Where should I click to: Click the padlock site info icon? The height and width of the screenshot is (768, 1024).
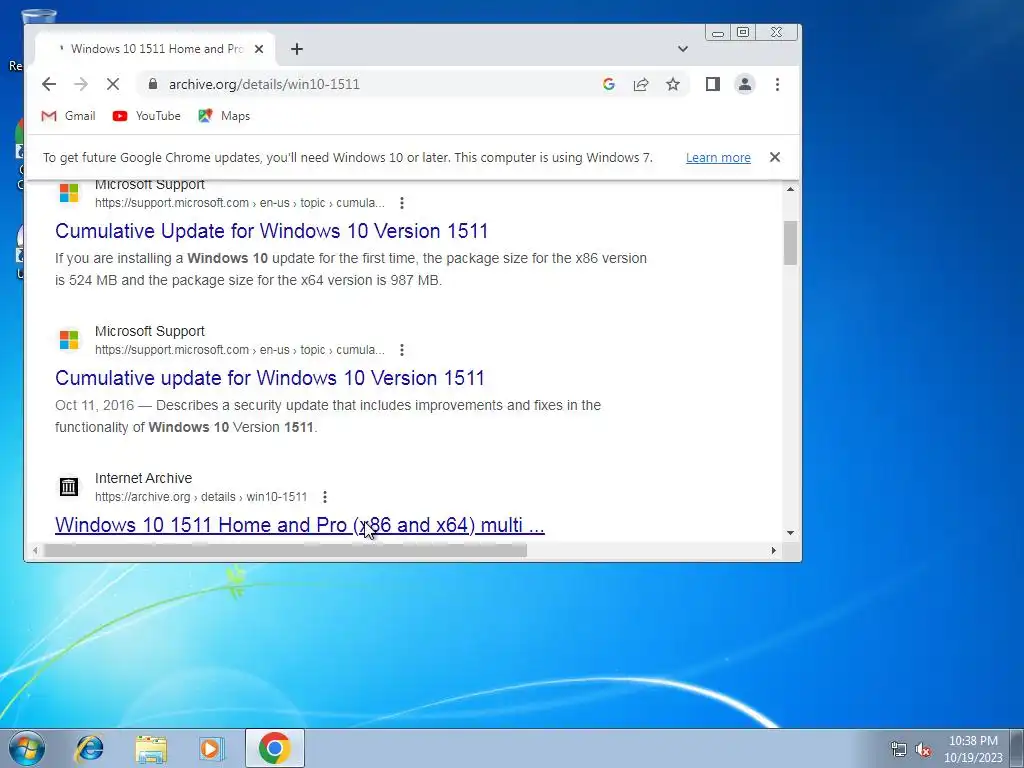point(153,84)
